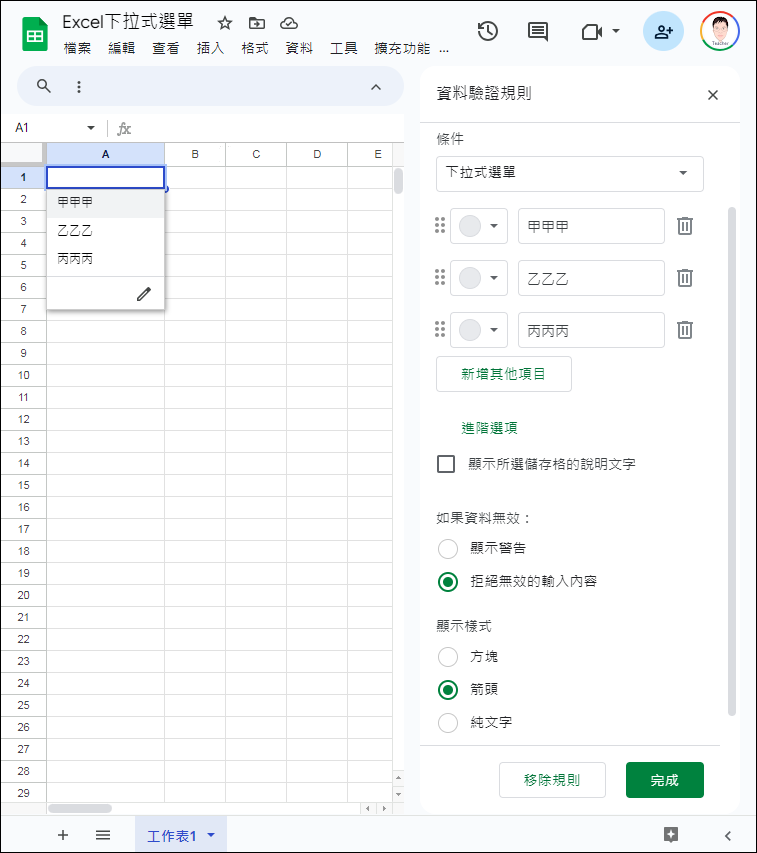The image size is (757, 853).
Task: Open the 編輯 menu
Action: click(121, 48)
